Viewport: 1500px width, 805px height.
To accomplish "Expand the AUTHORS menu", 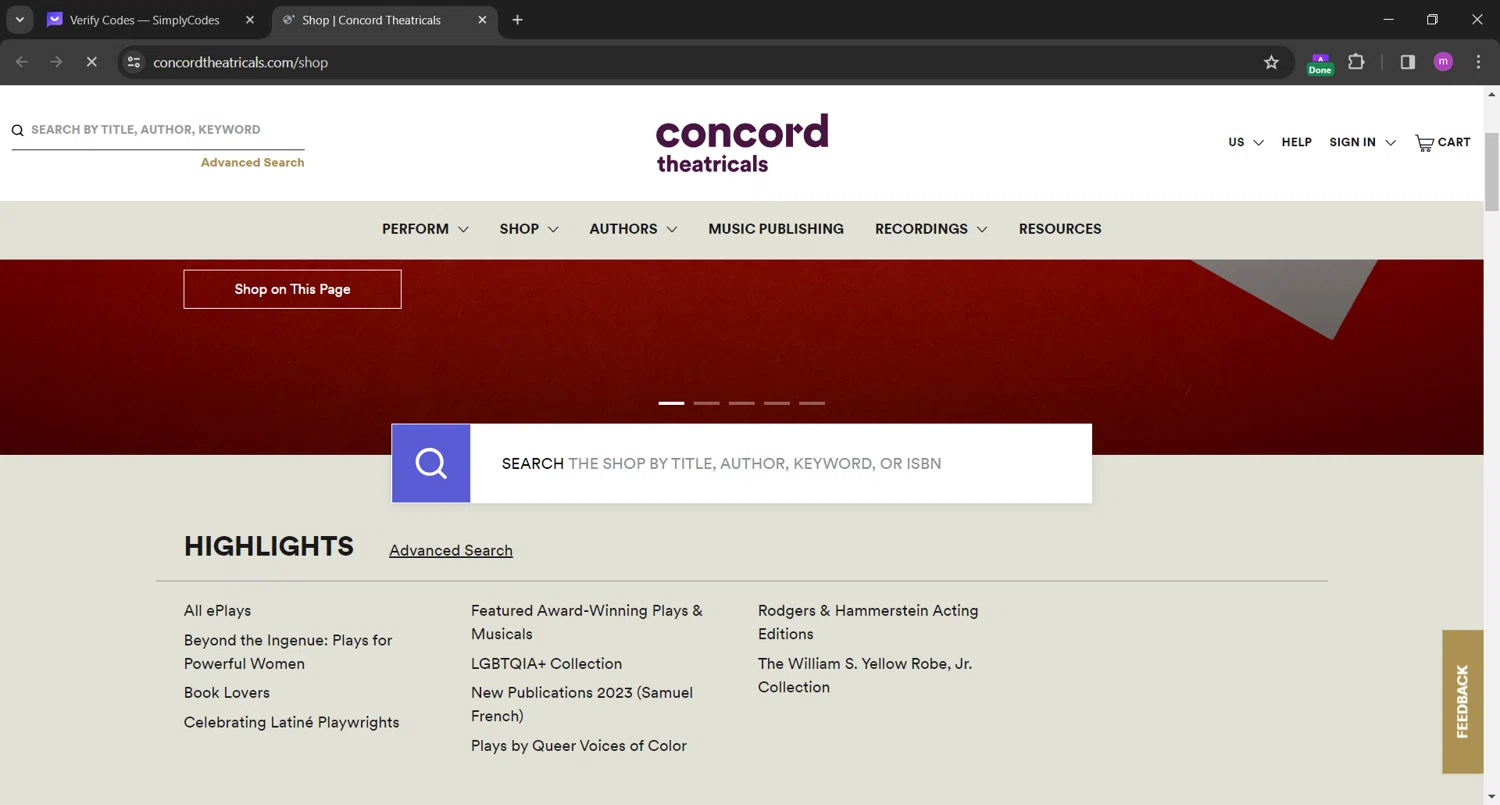I will pyautogui.click(x=633, y=229).
